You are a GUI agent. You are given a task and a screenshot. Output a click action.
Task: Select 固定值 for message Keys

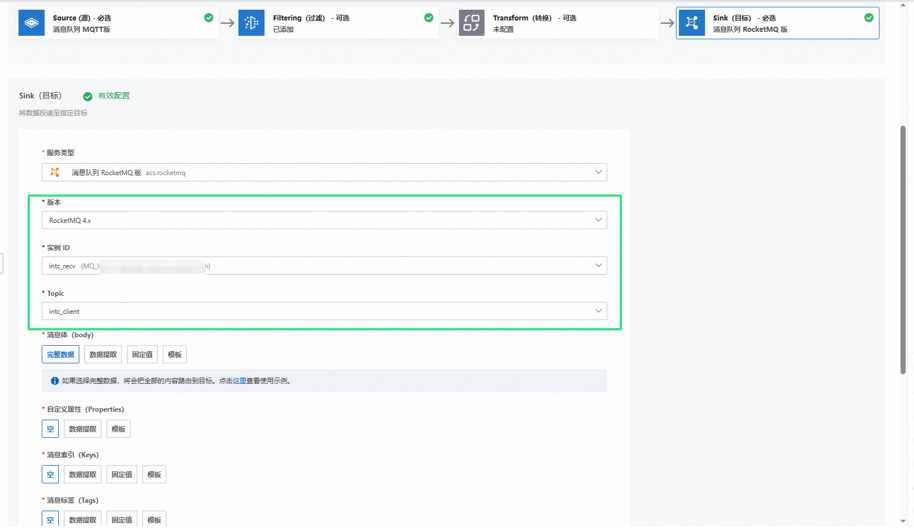(x=122, y=474)
